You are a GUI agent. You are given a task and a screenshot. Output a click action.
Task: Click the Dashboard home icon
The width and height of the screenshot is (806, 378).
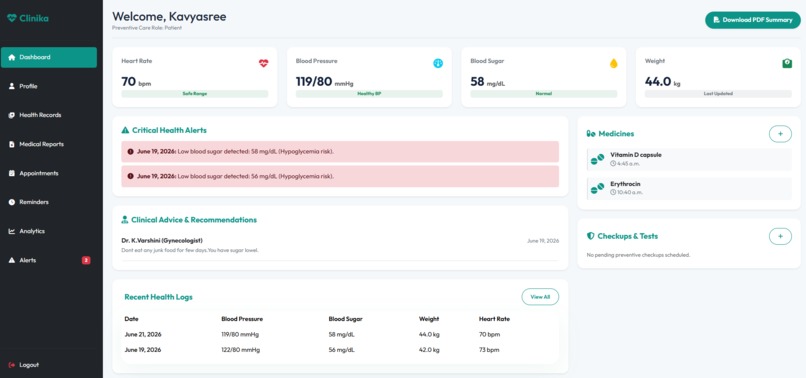[12, 57]
